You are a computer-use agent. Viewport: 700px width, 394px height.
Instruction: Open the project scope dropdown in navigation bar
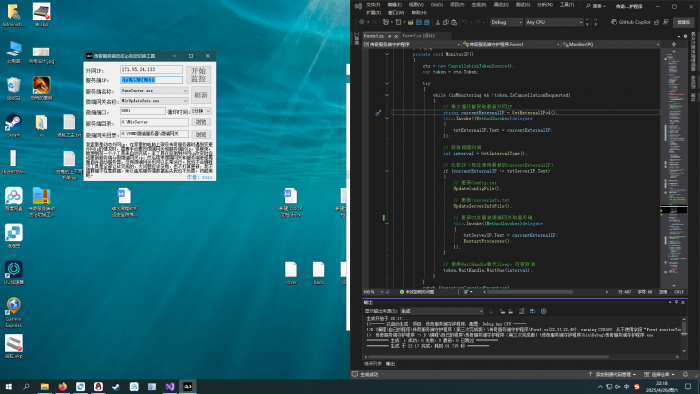pos(412,44)
